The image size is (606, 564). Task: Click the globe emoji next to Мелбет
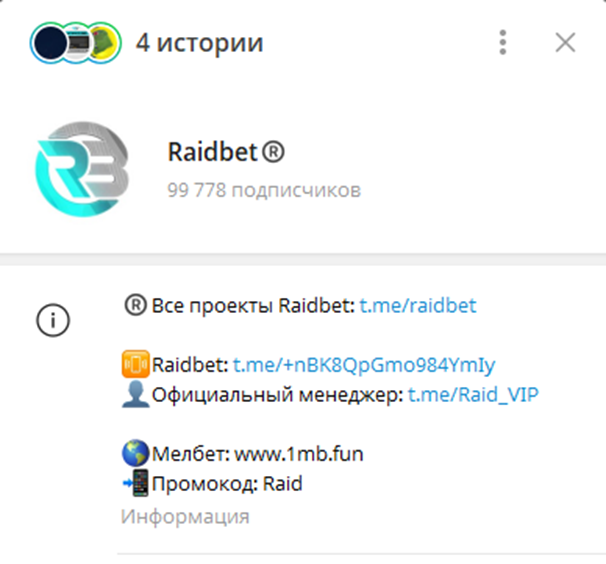(x=135, y=453)
